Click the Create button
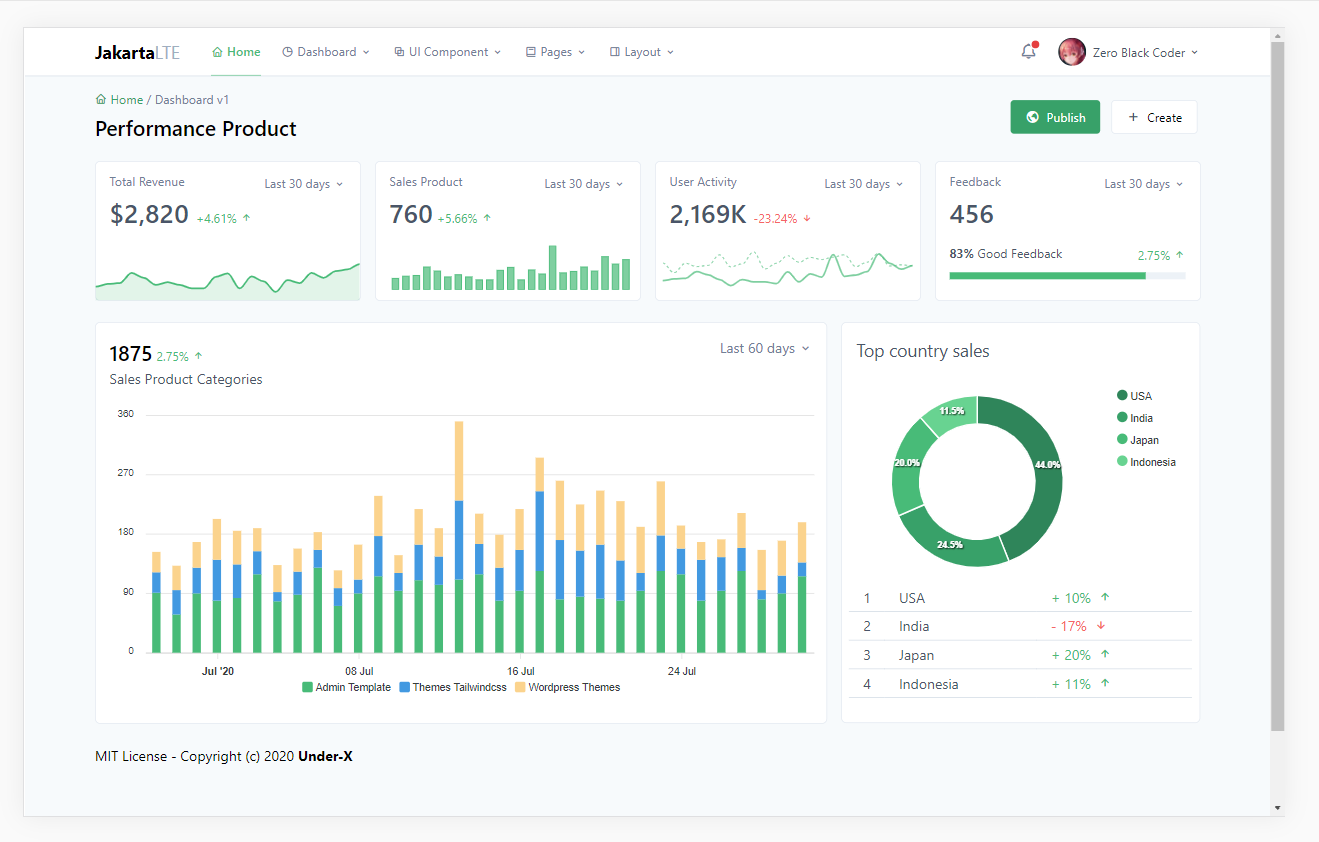Image resolution: width=1319 pixels, height=842 pixels. pyautogui.click(x=1154, y=117)
